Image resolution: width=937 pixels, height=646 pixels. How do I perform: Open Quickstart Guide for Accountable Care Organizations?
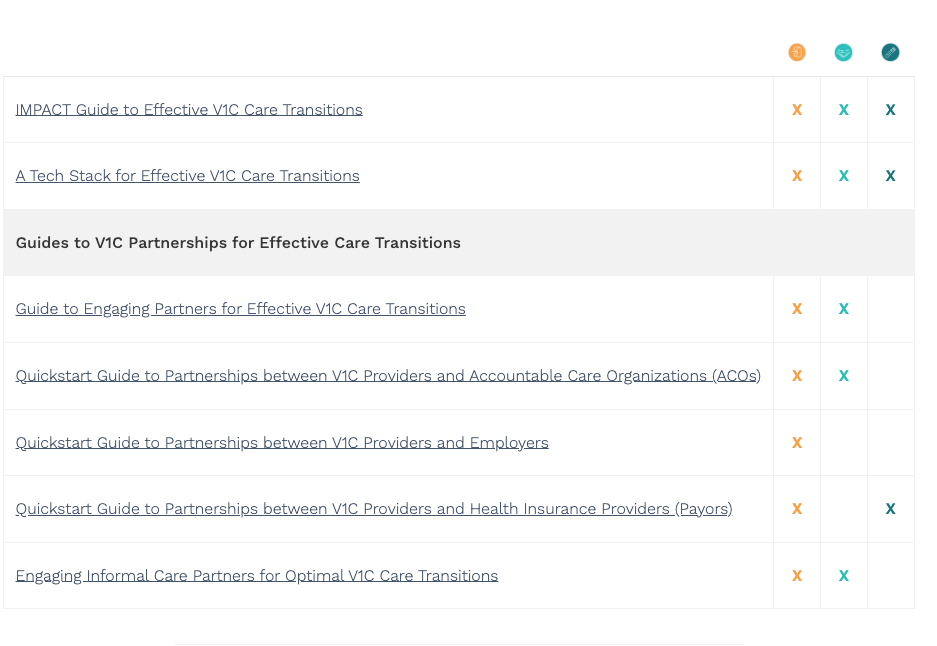pos(388,376)
